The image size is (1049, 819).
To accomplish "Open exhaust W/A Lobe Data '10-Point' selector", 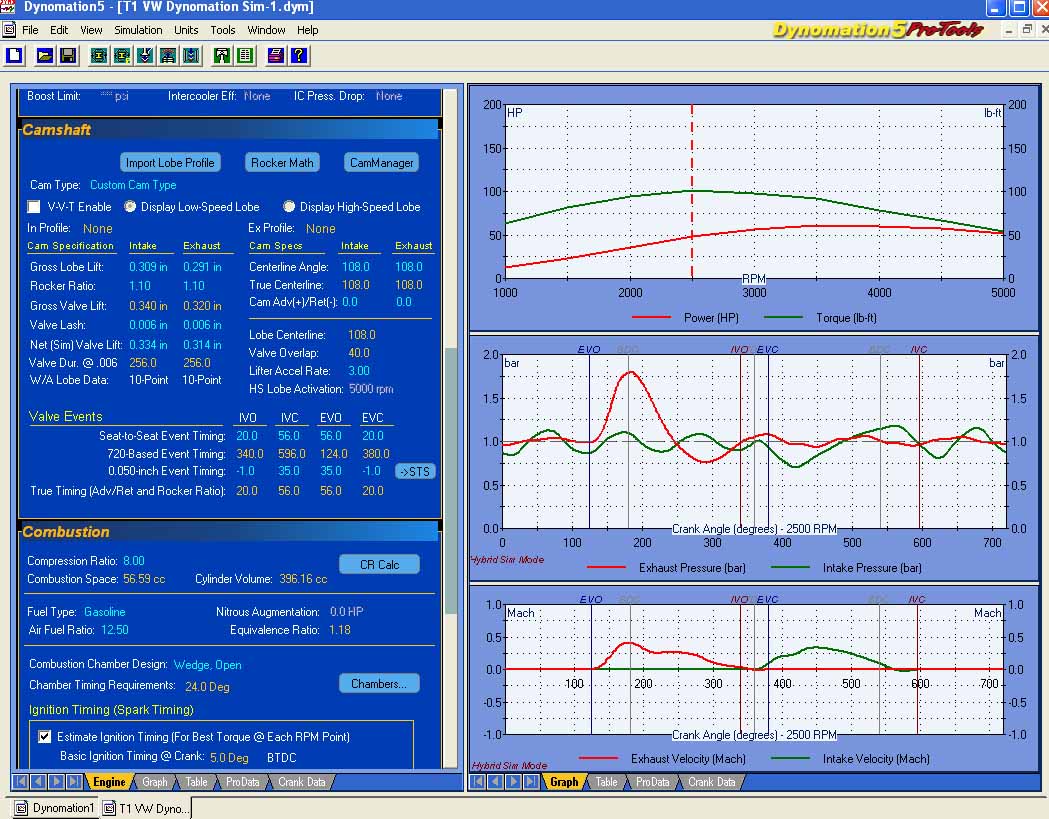I will tap(201, 379).
